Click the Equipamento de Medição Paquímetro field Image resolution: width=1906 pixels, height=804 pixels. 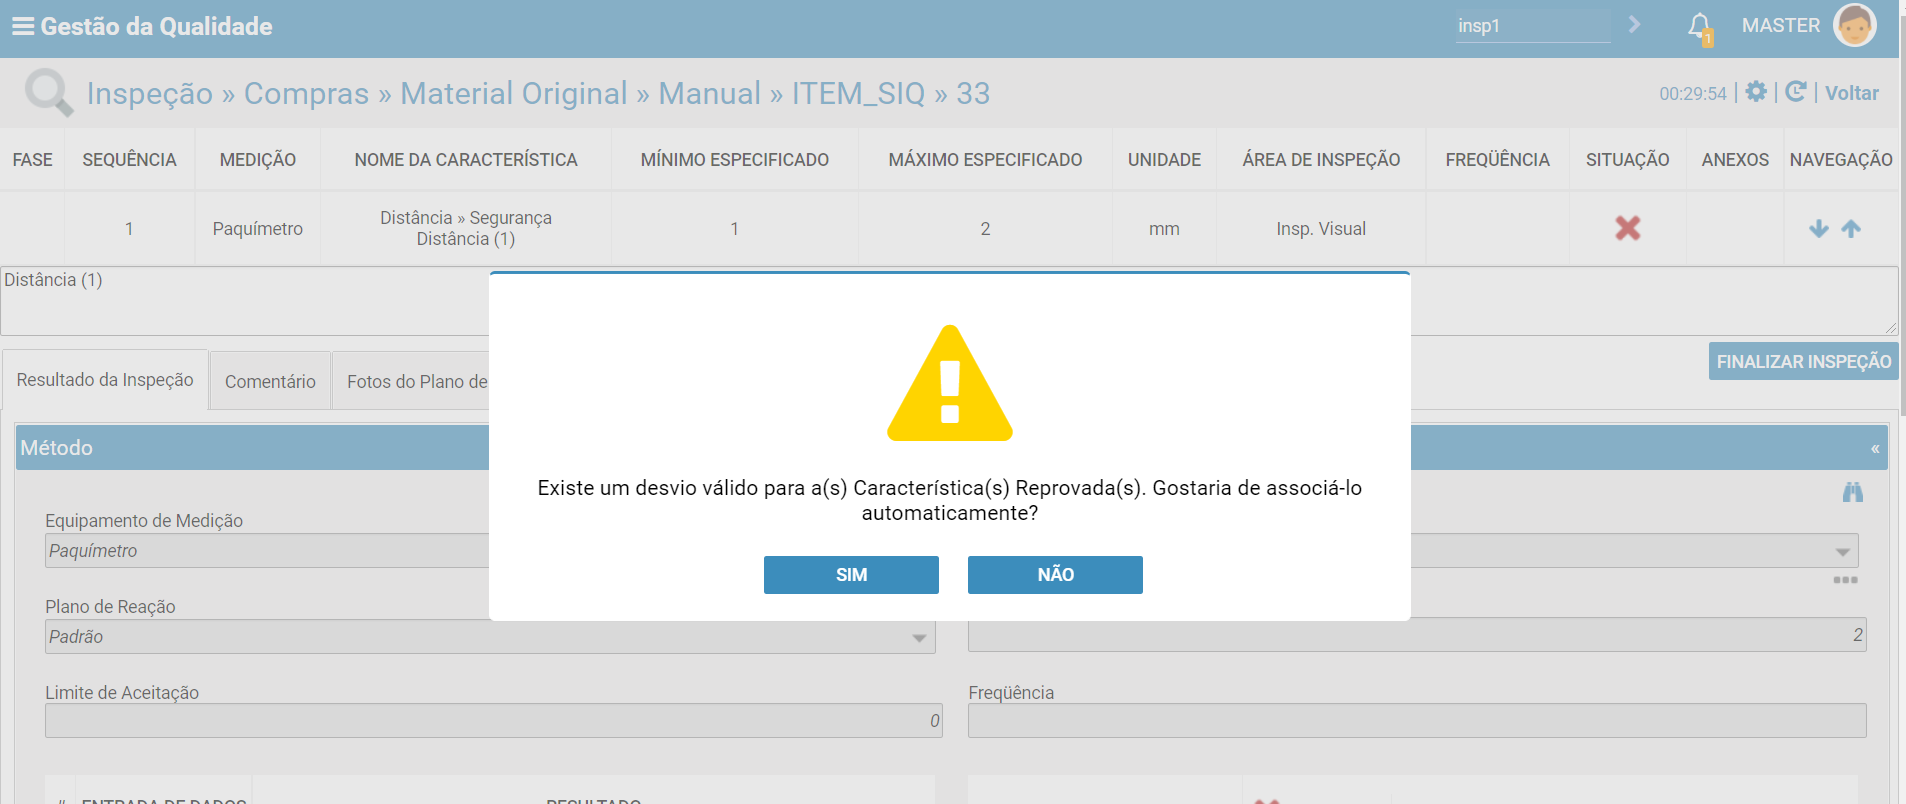(268, 551)
